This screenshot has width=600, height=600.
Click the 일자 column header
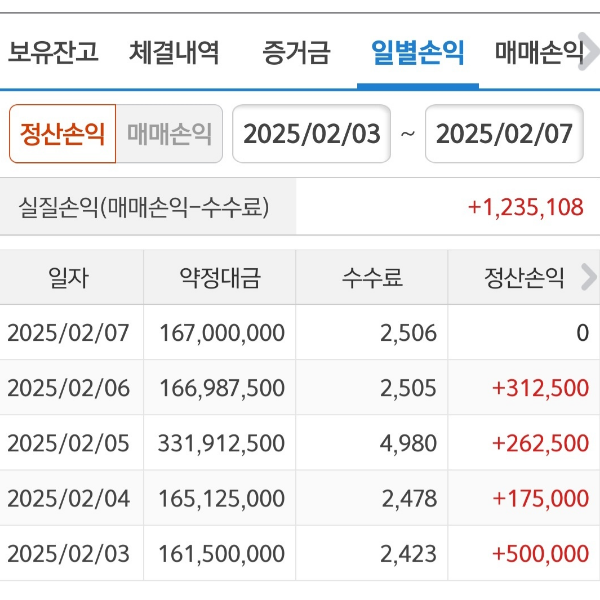(x=69, y=278)
